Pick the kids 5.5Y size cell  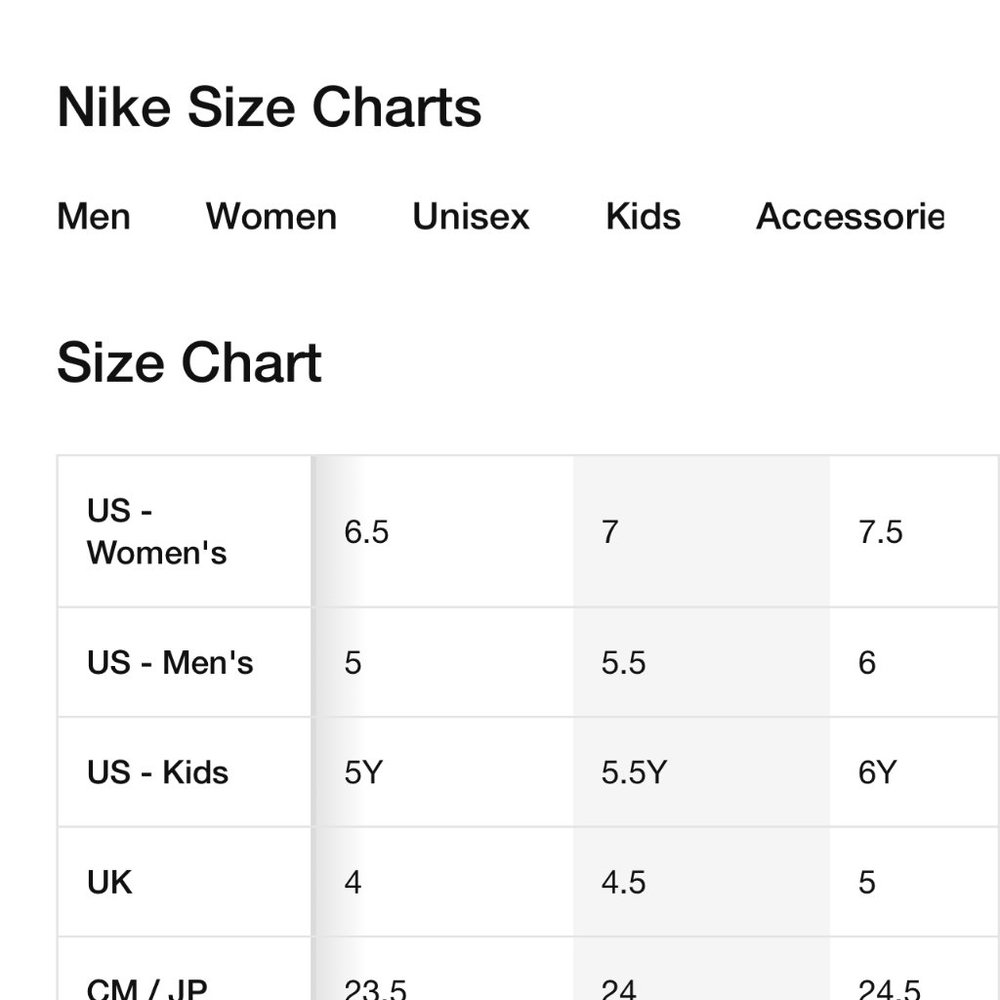tap(634, 772)
